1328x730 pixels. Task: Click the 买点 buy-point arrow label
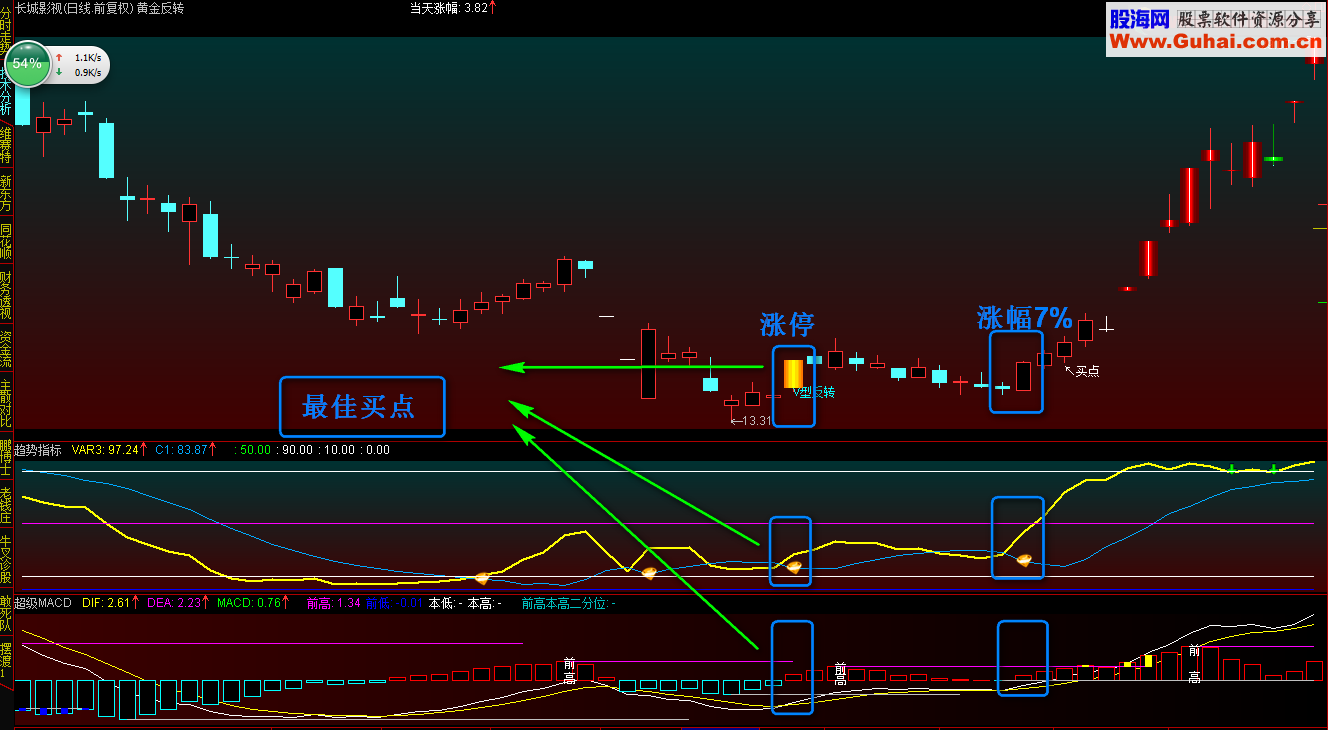1082,371
